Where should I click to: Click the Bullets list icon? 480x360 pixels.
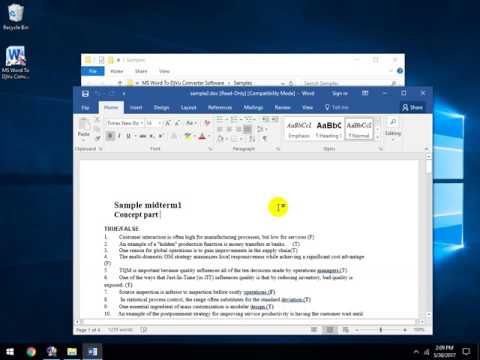(x=220, y=119)
